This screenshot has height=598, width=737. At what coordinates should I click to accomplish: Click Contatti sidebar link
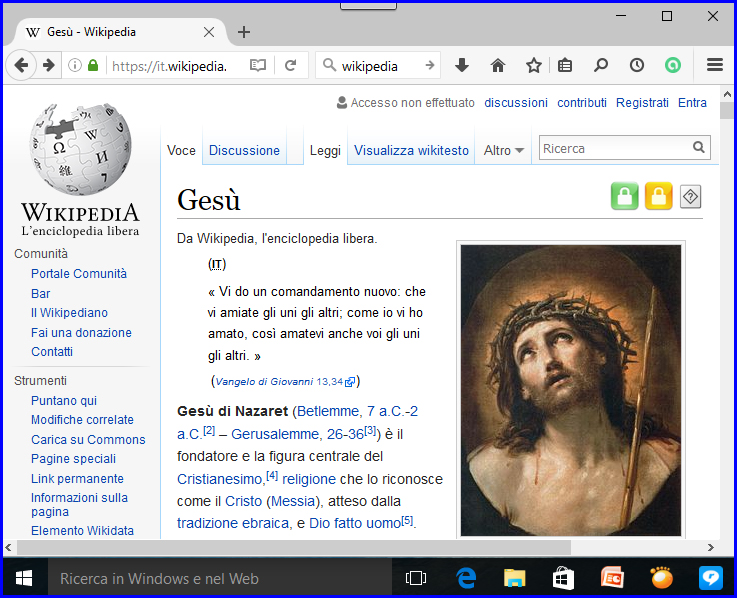click(52, 352)
